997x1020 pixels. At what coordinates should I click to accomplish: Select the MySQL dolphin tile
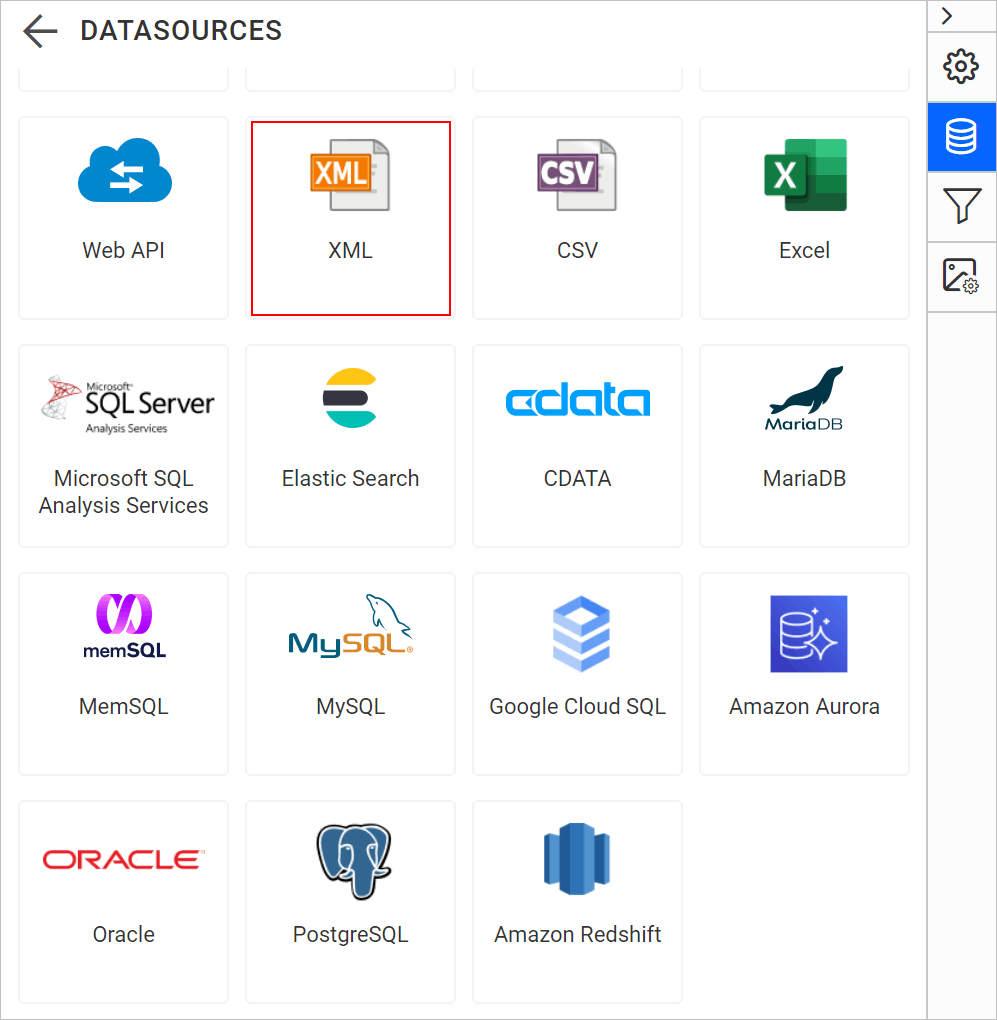(351, 674)
